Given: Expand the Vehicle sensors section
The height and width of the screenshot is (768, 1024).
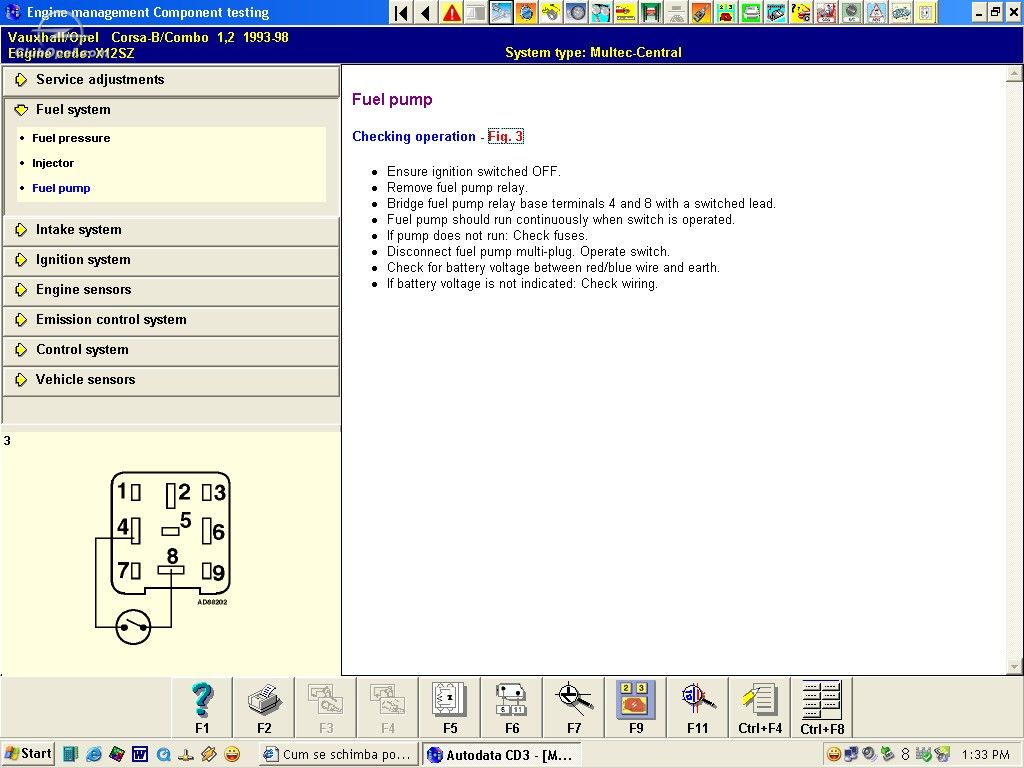Looking at the screenshot, I should pyautogui.click(x=171, y=380).
